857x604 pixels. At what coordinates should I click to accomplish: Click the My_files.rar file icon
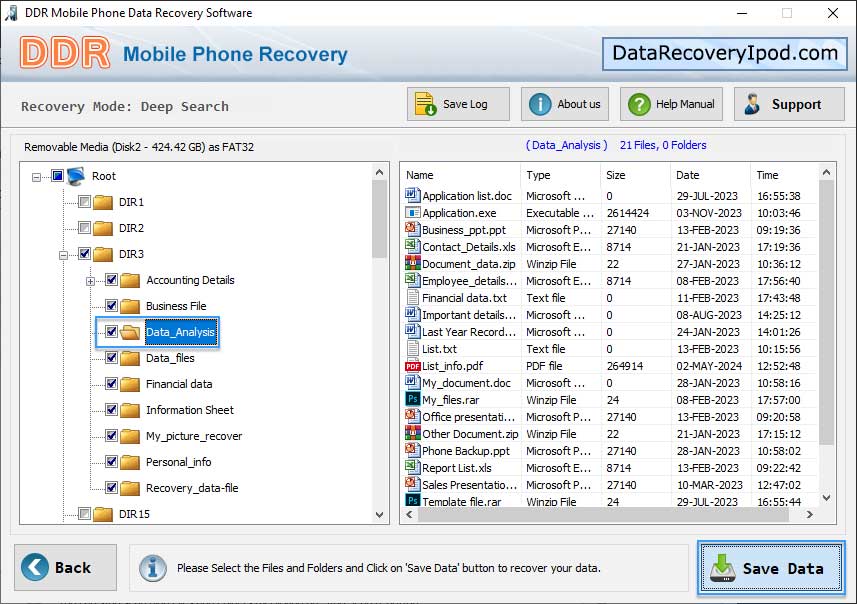[412, 399]
